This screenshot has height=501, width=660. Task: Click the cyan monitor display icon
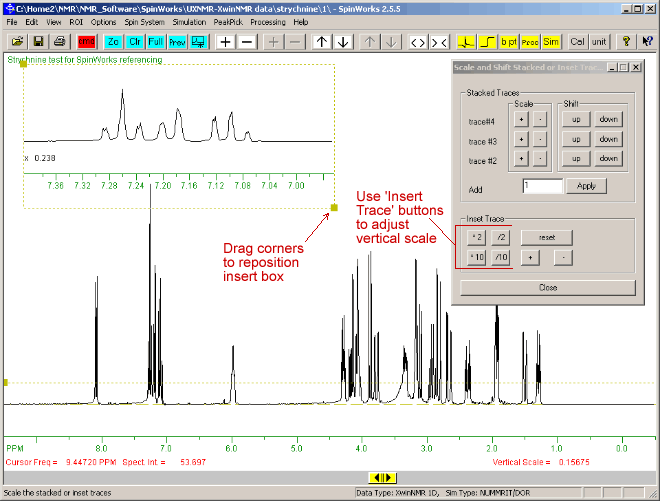(198, 42)
